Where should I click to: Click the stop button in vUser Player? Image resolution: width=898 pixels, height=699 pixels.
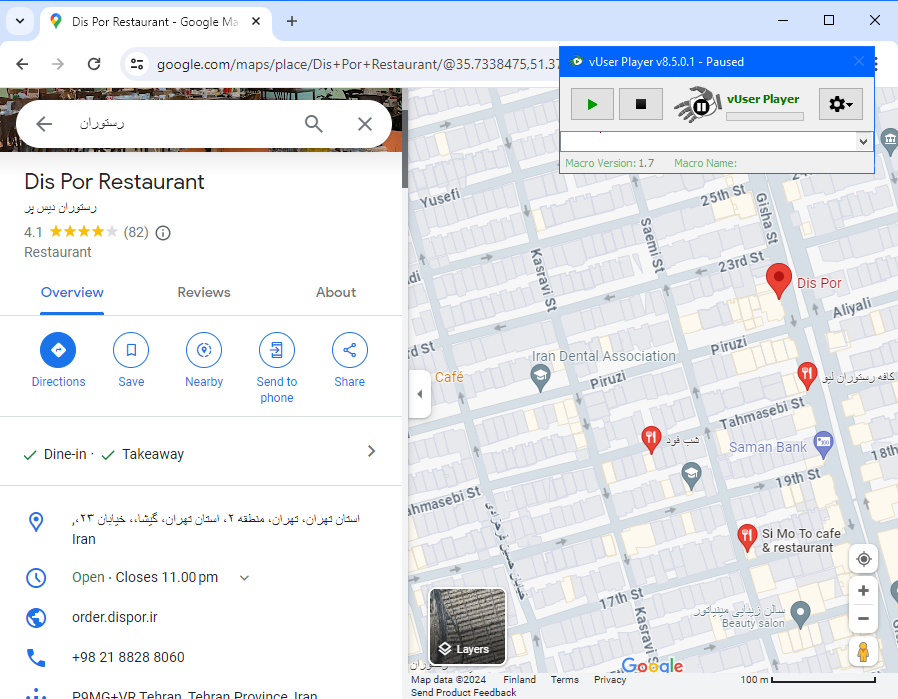pos(641,104)
